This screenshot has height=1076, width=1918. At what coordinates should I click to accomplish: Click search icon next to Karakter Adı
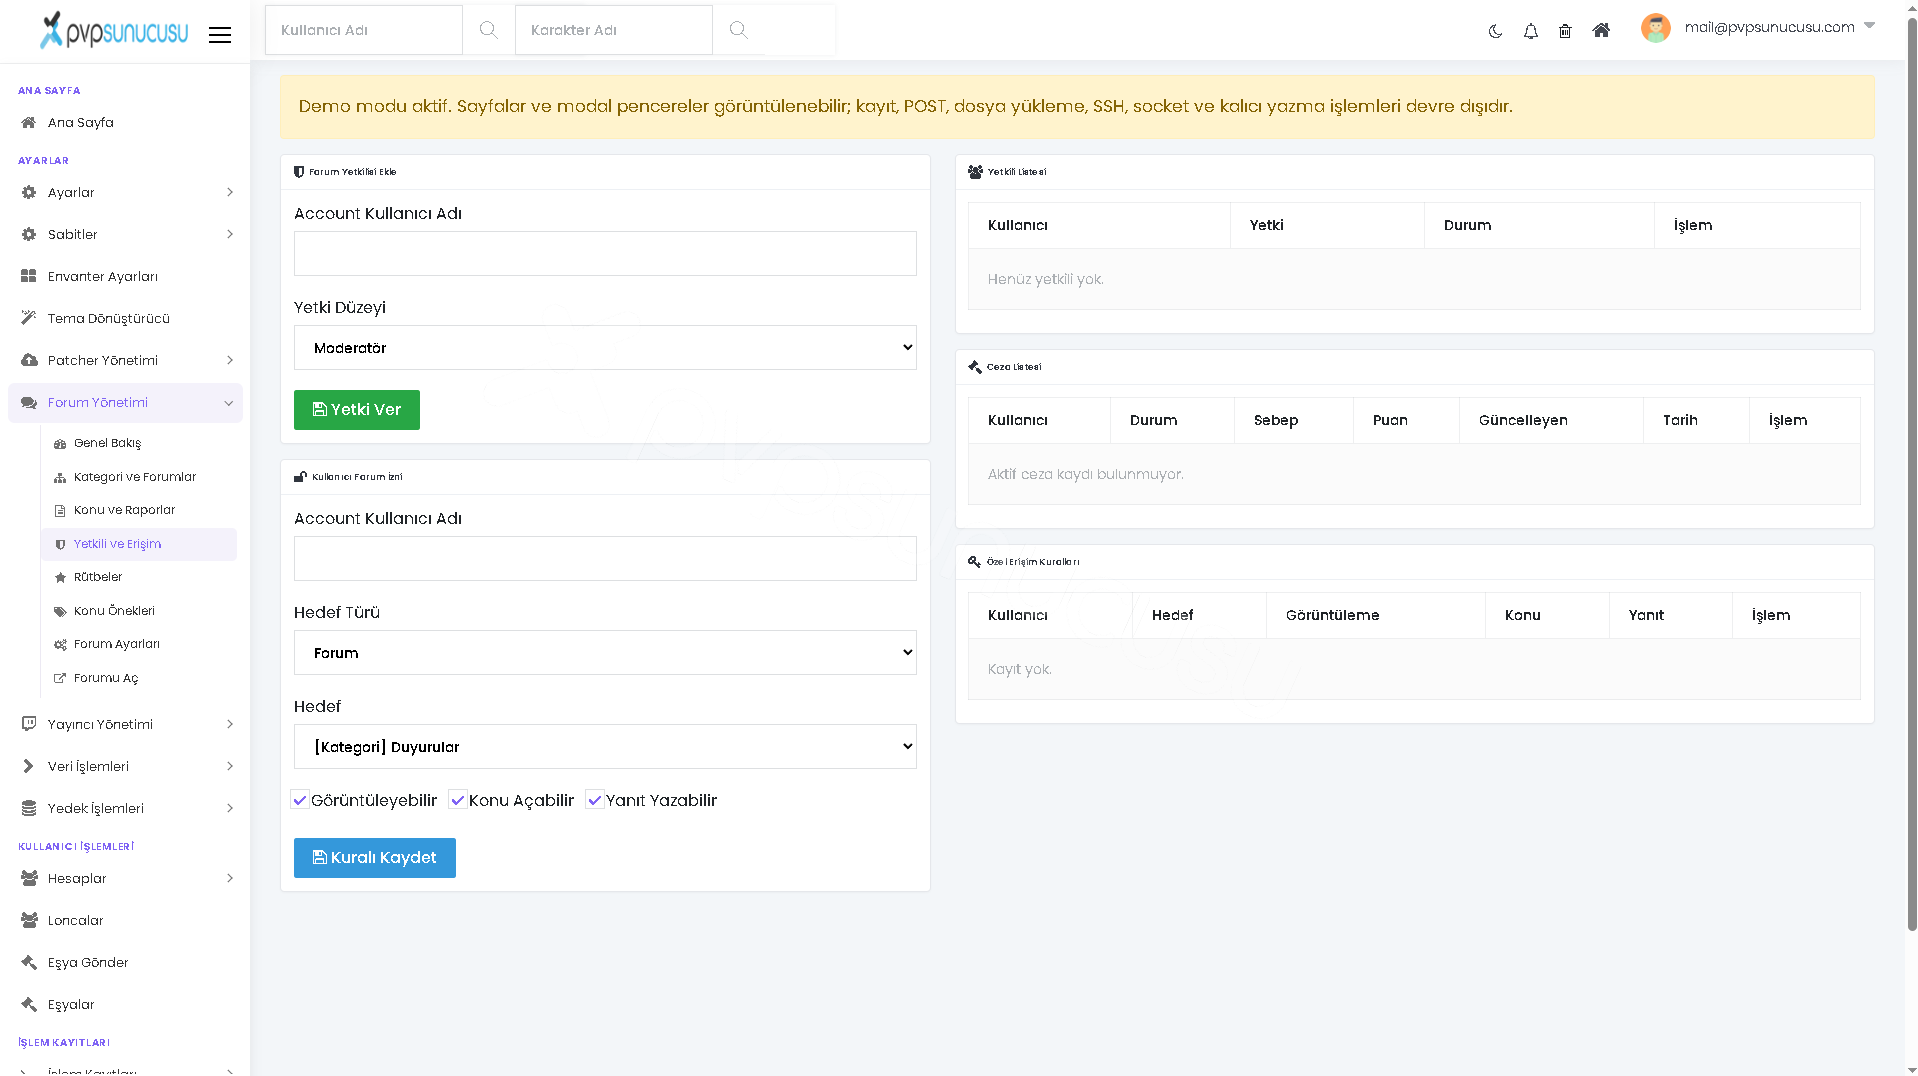tap(738, 30)
